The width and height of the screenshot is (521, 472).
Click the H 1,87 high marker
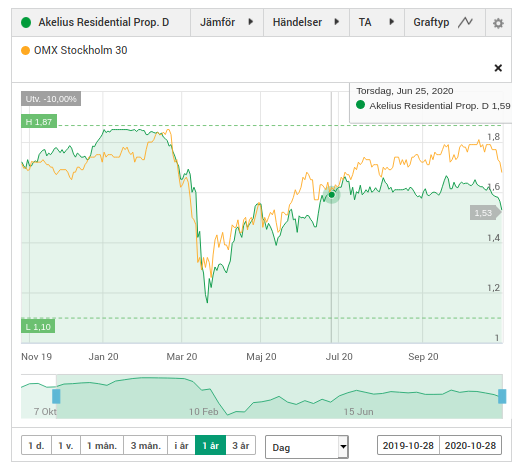39,122
